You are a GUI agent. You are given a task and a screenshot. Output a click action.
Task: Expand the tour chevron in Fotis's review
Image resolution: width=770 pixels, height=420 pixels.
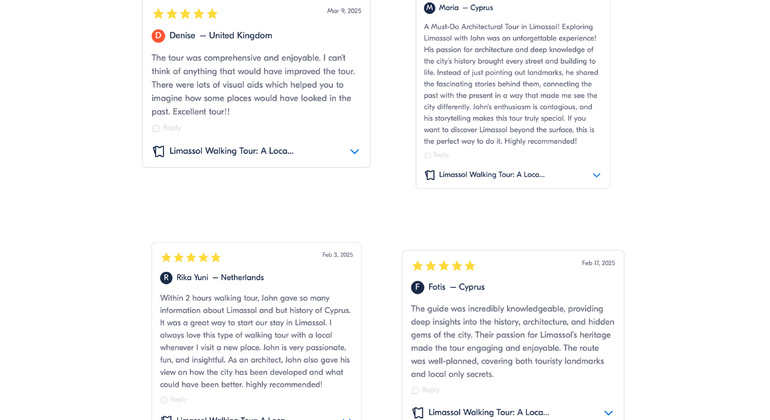pos(608,412)
